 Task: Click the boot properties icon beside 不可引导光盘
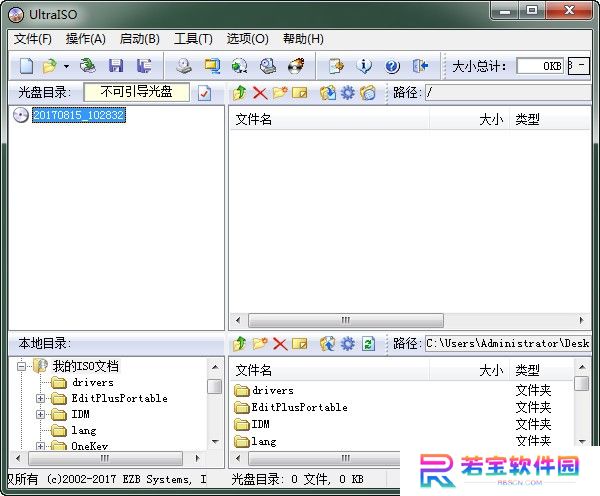[204, 93]
